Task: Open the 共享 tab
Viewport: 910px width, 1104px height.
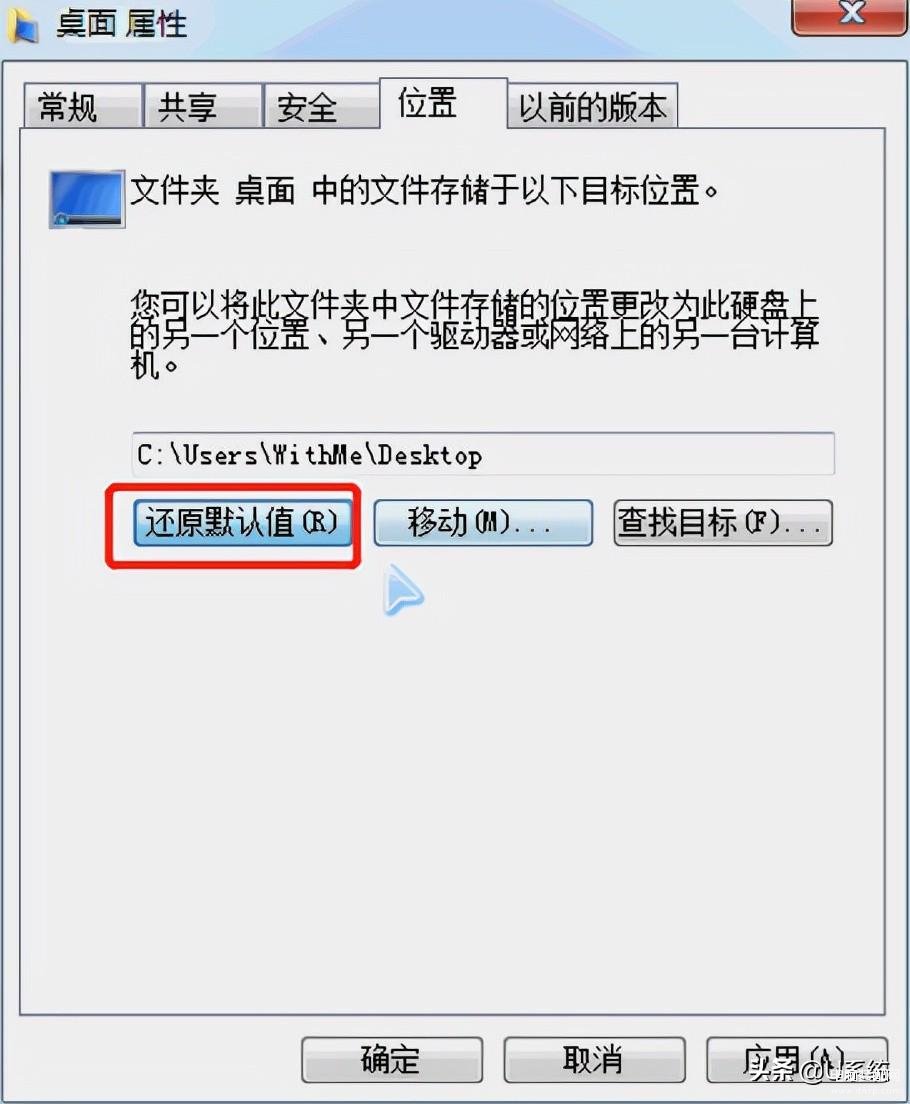Action: 203,106
